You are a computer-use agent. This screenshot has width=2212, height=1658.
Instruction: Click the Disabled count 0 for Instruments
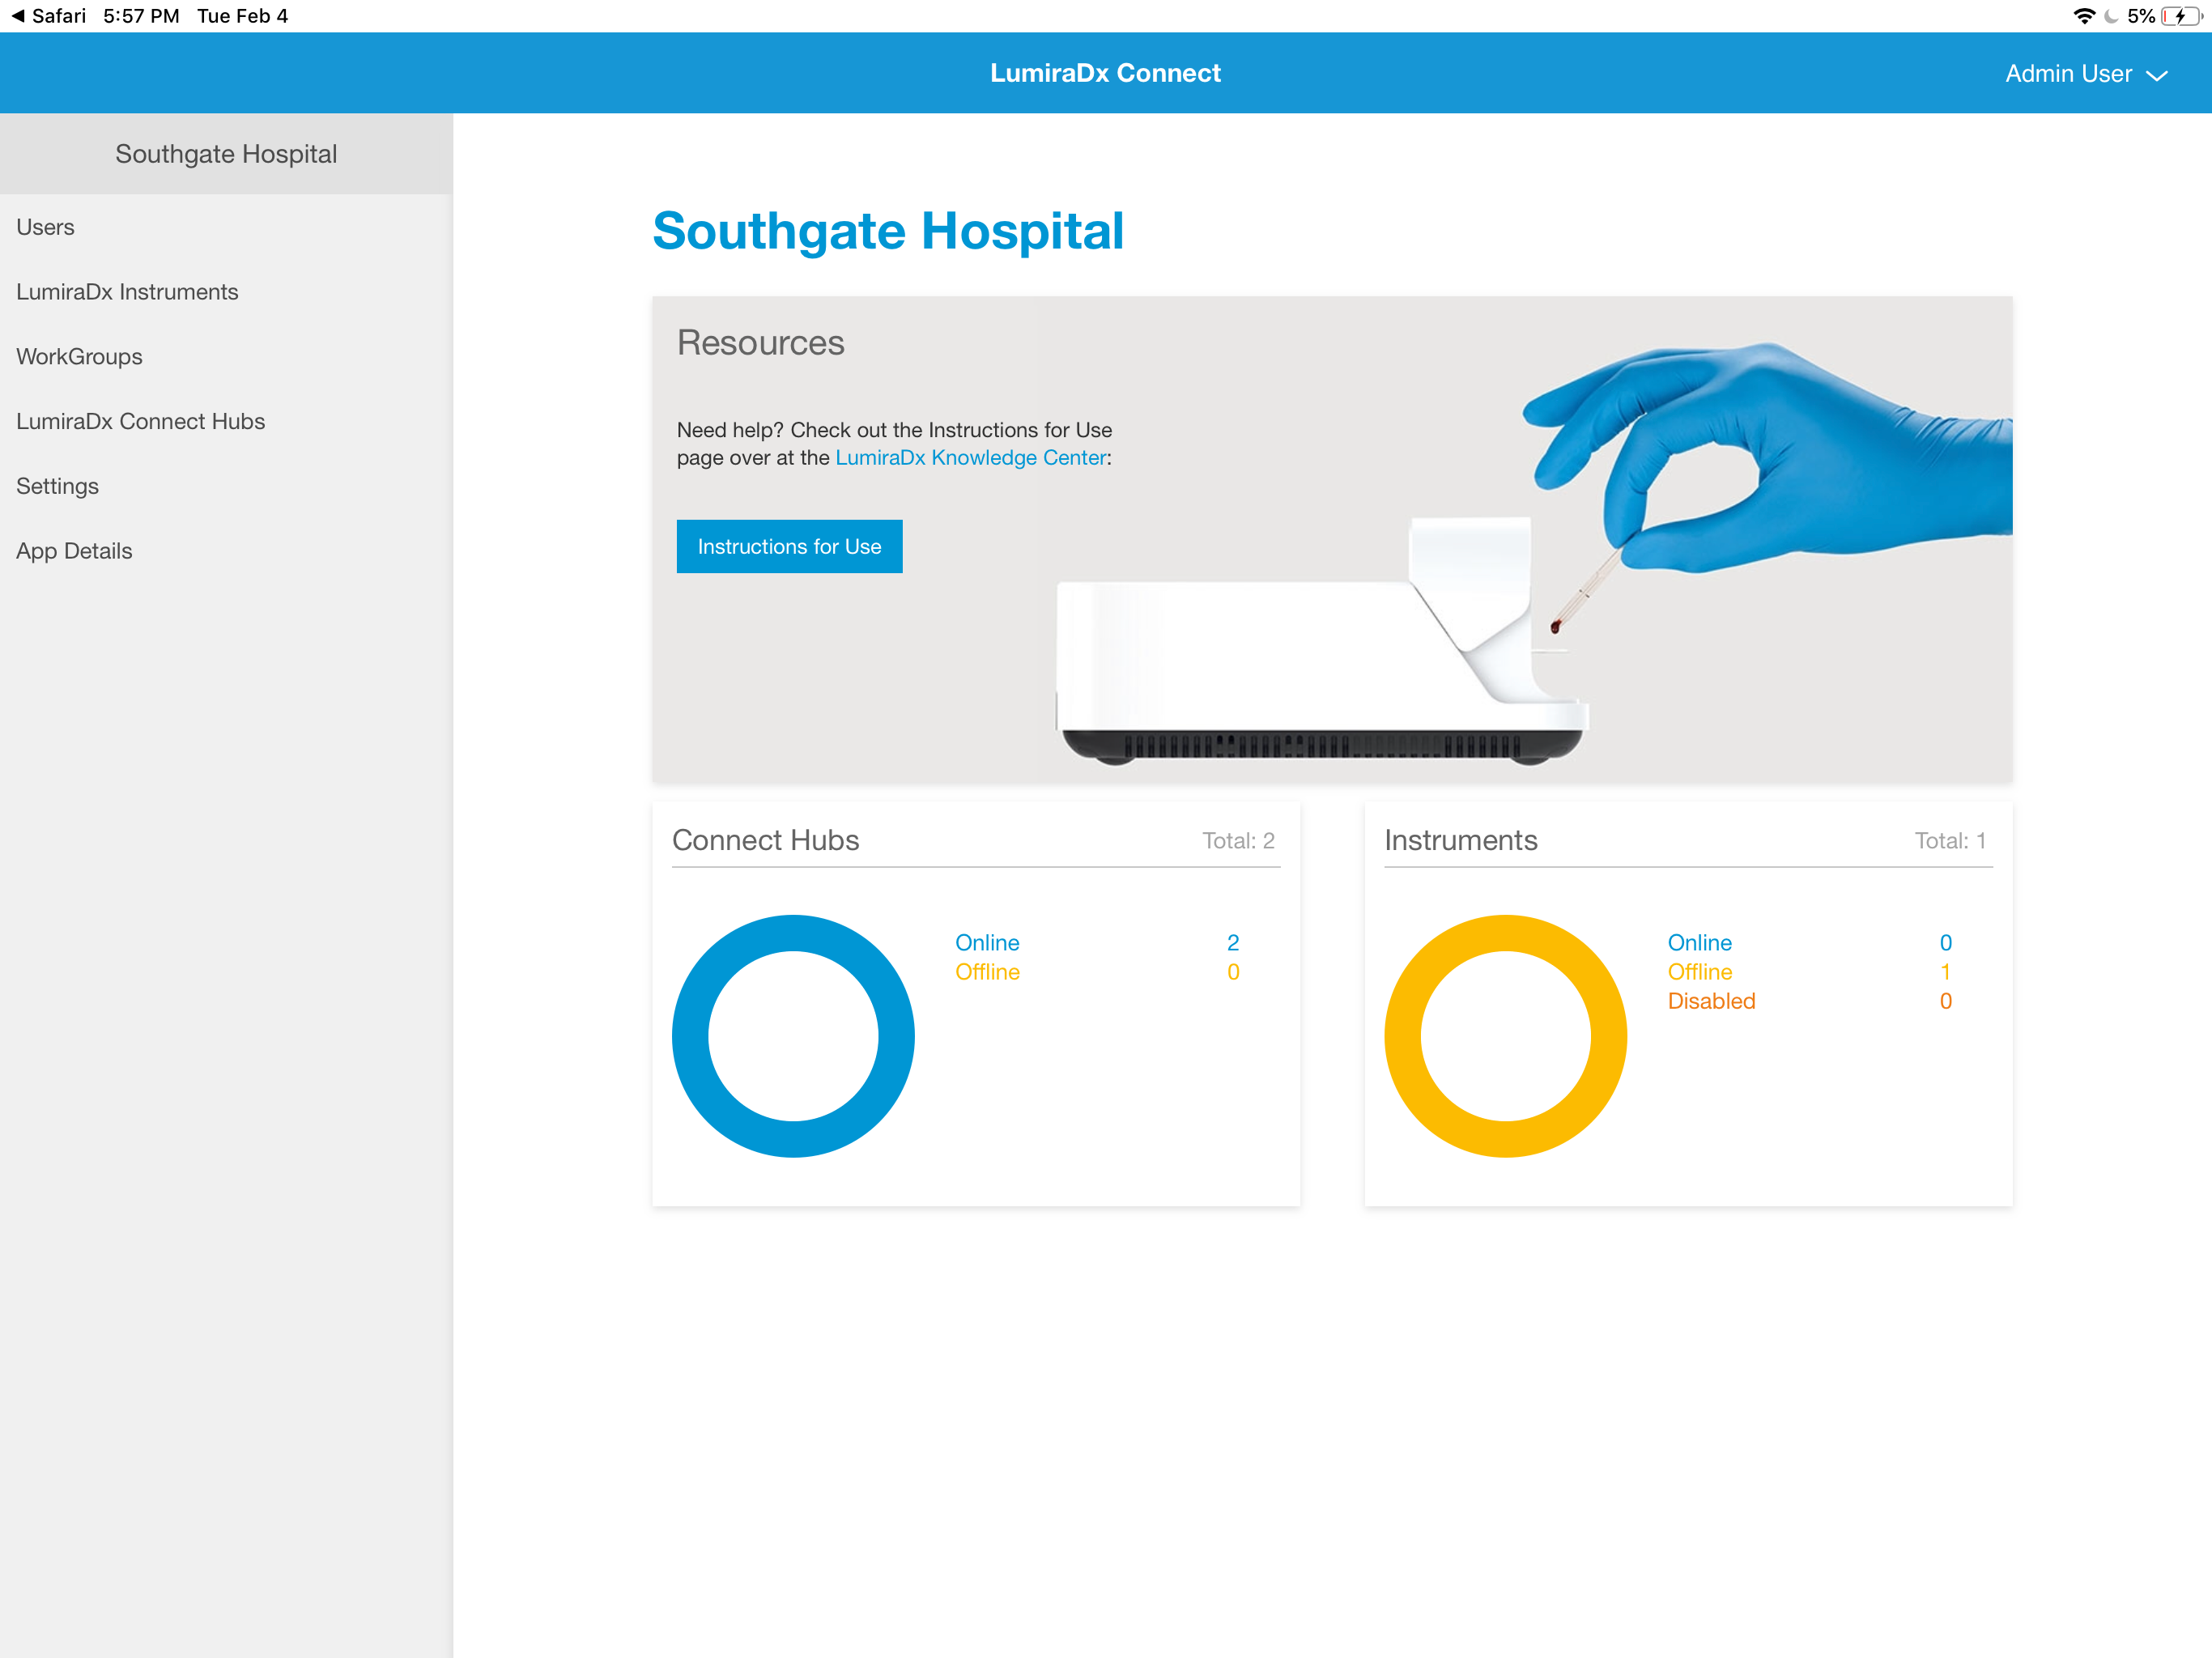click(1945, 1001)
